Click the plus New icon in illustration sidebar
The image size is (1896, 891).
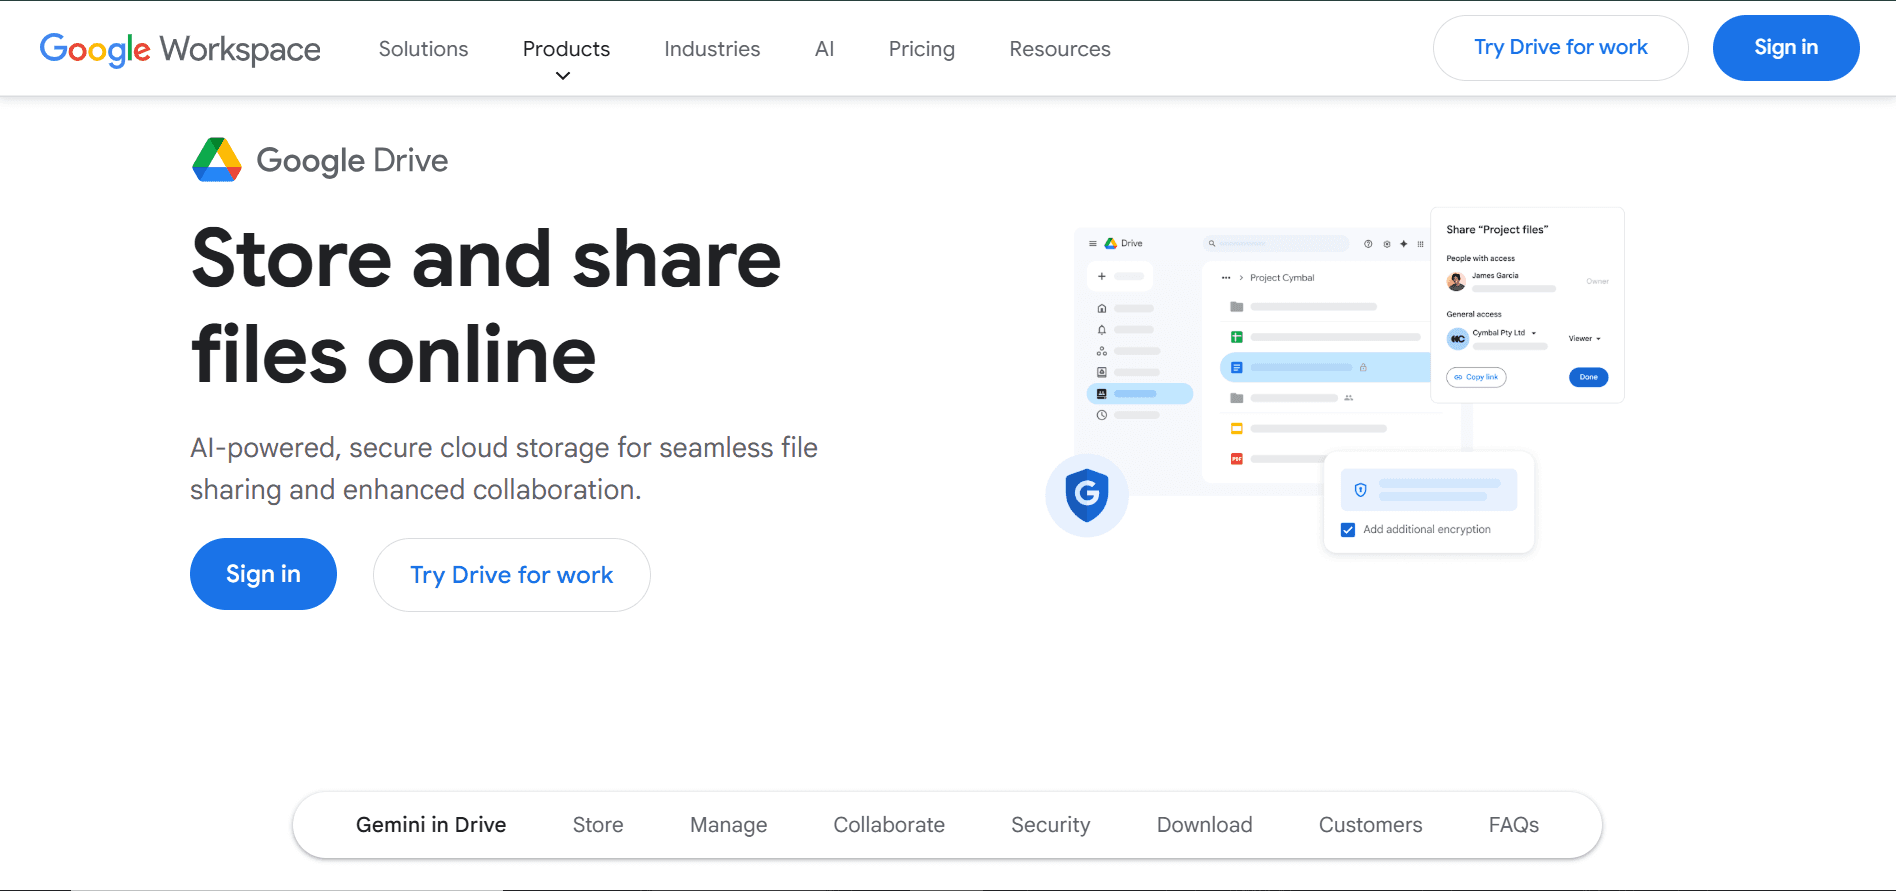pos(1102,276)
